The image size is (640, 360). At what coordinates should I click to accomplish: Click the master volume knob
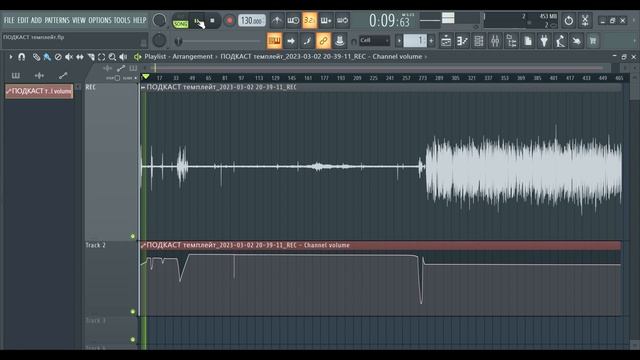click(159, 20)
